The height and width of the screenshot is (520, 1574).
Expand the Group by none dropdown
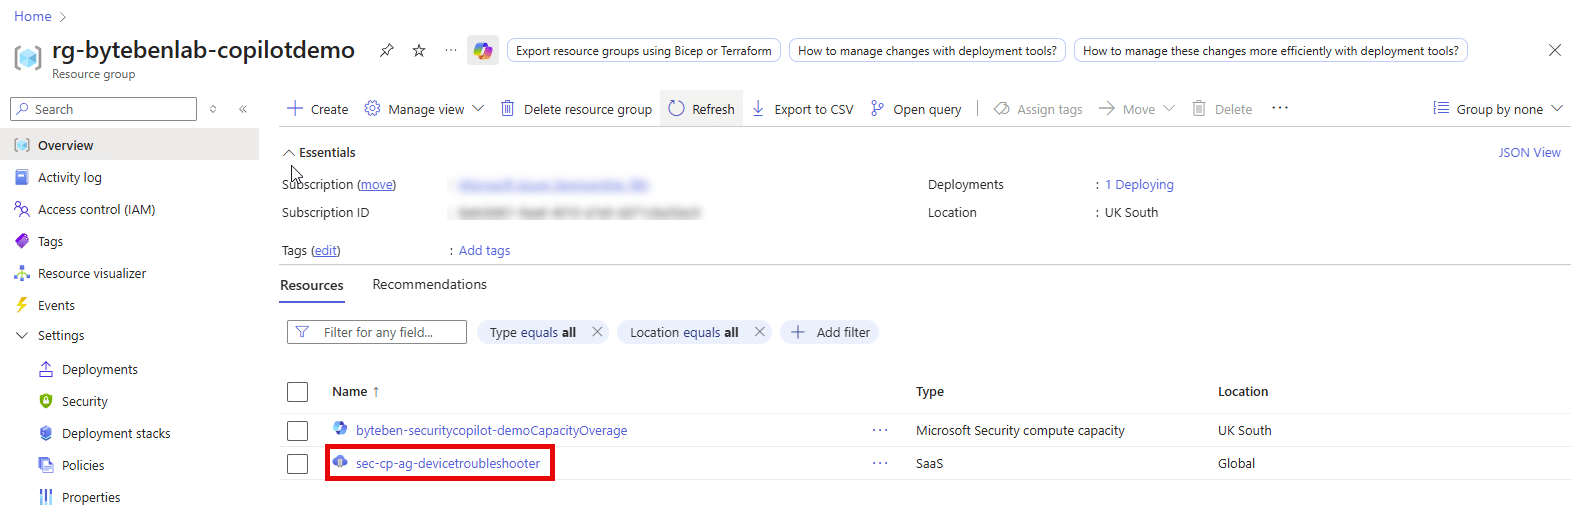point(1497,109)
